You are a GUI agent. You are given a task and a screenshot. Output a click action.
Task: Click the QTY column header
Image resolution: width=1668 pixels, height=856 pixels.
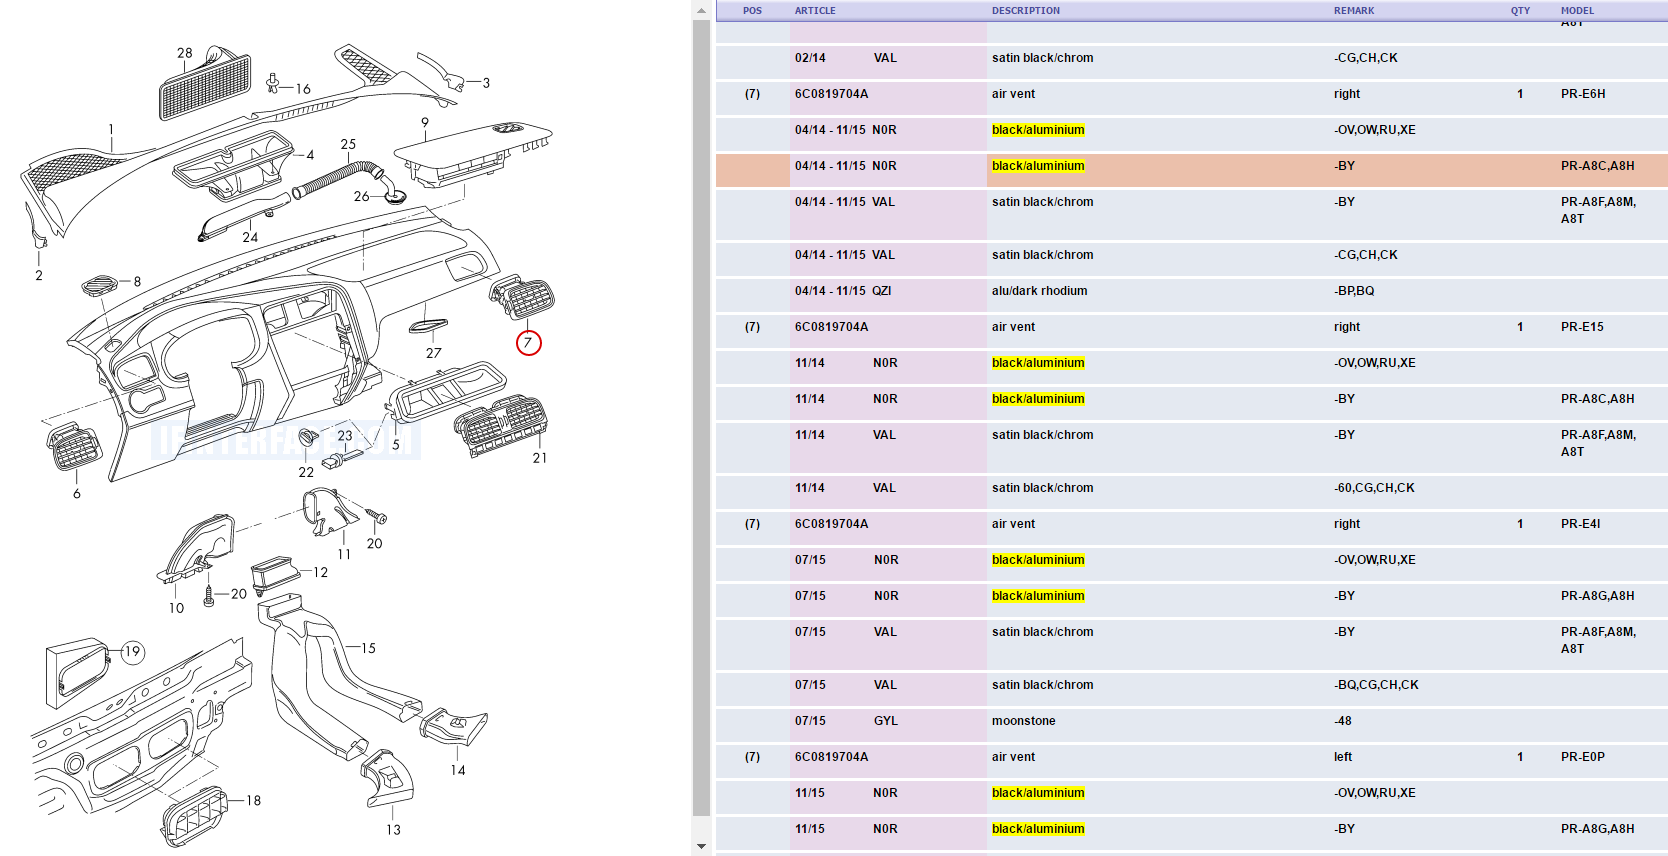1520,11
